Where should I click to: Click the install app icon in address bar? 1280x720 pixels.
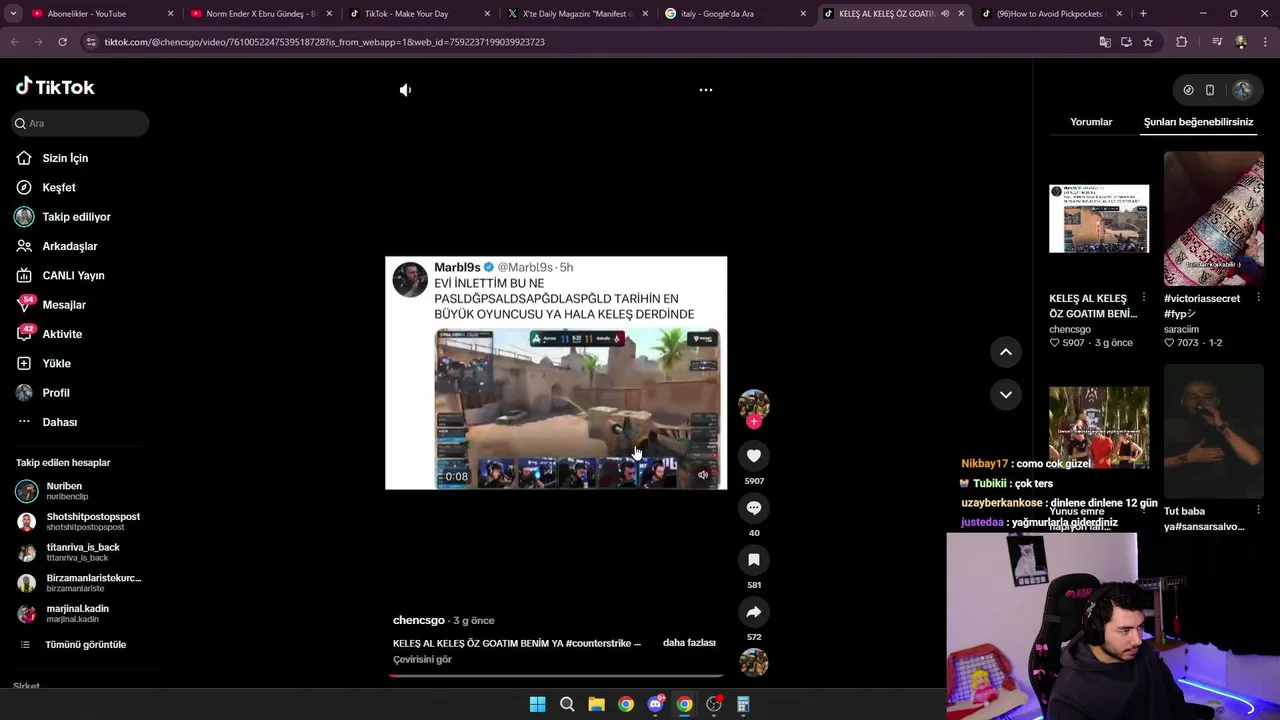click(x=1126, y=42)
